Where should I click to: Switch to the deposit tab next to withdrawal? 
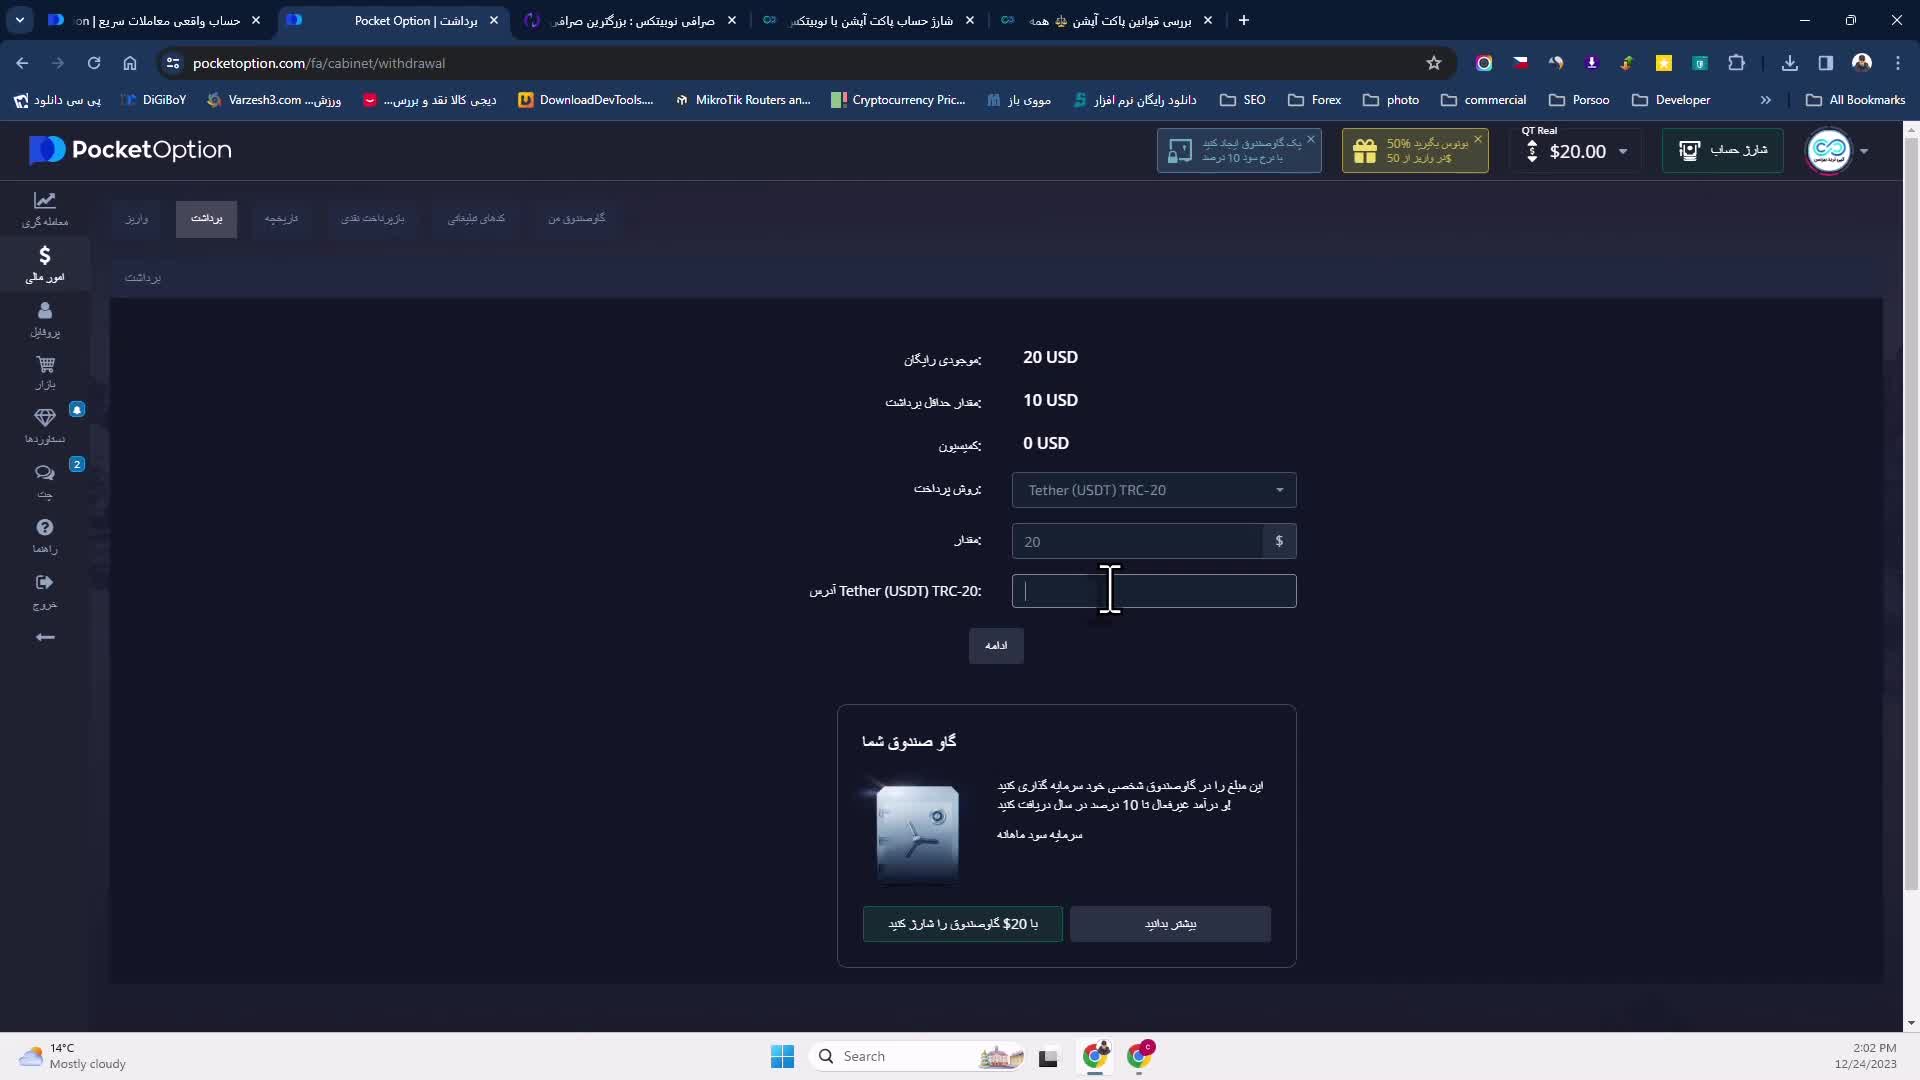(137, 218)
